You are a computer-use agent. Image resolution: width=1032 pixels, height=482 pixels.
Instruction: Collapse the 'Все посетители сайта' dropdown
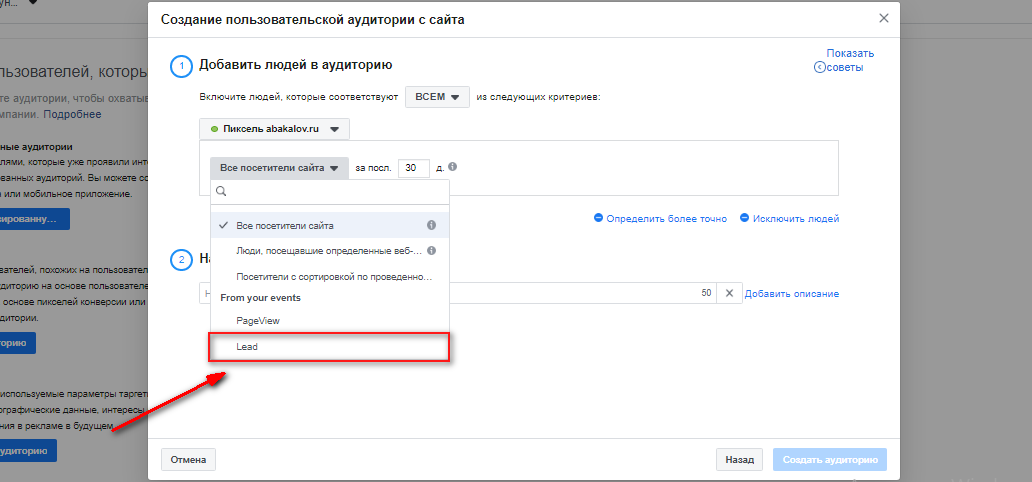(x=278, y=169)
